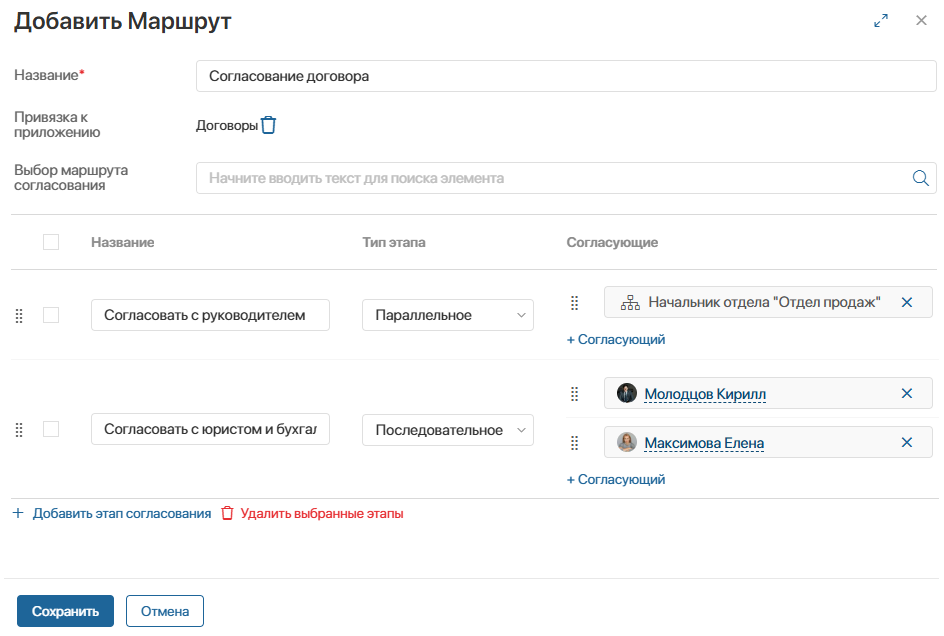
Task: Click the Договоры binding text
Action: (x=227, y=125)
